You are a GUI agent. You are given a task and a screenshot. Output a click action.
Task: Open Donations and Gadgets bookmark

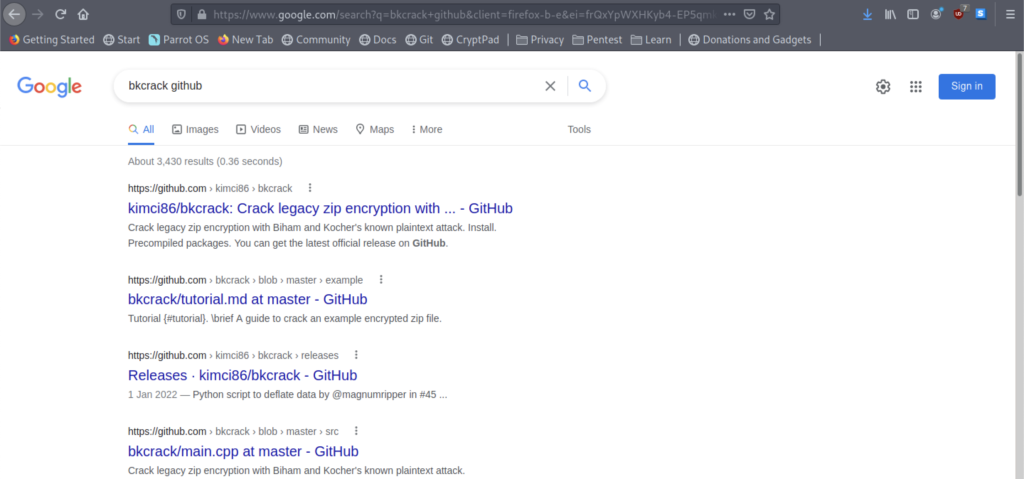(749, 40)
